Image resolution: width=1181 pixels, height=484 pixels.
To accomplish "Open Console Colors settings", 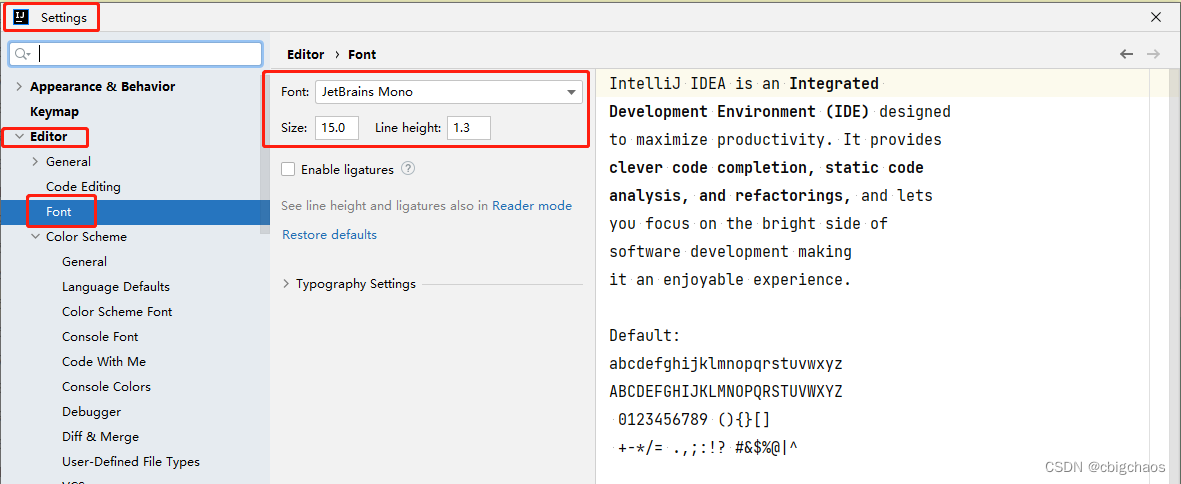I will 106,387.
